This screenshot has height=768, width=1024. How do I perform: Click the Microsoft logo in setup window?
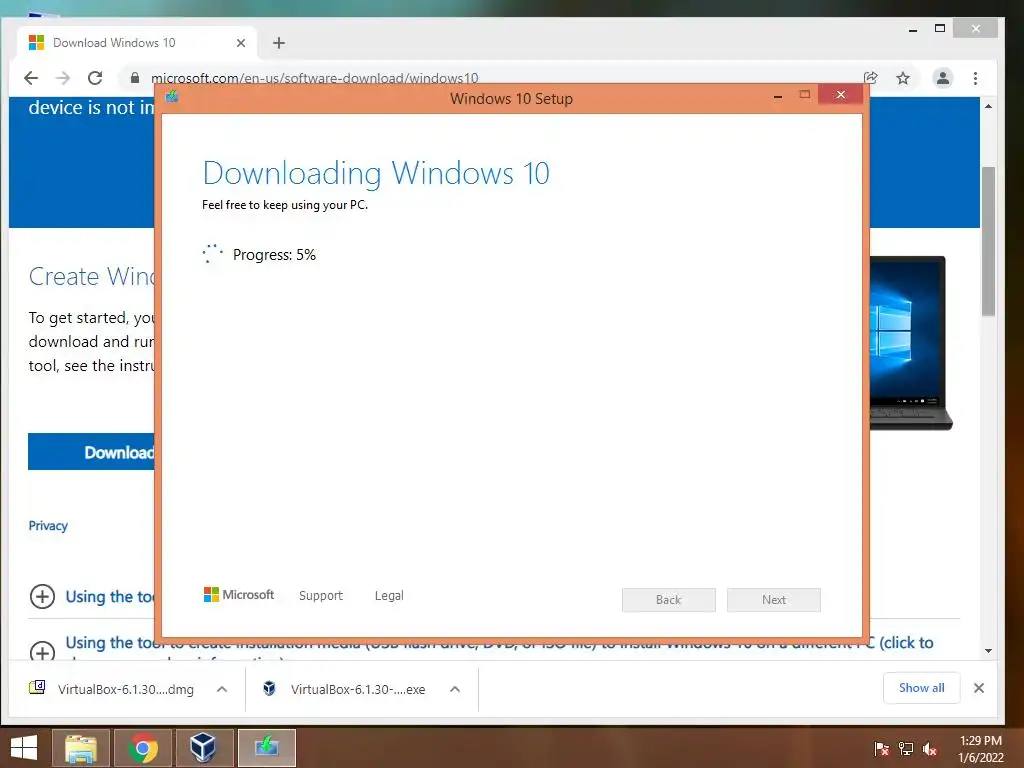pyautogui.click(x=238, y=594)
